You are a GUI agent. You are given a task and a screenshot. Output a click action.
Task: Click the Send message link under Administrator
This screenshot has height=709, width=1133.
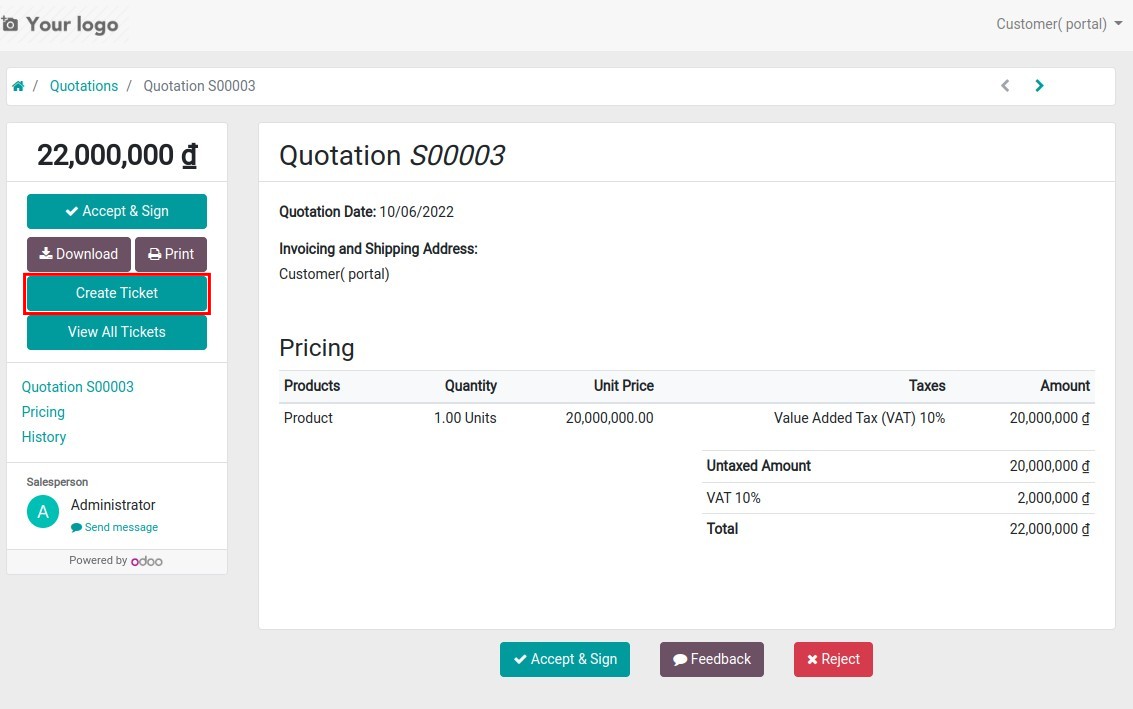(x=121, y=527)
